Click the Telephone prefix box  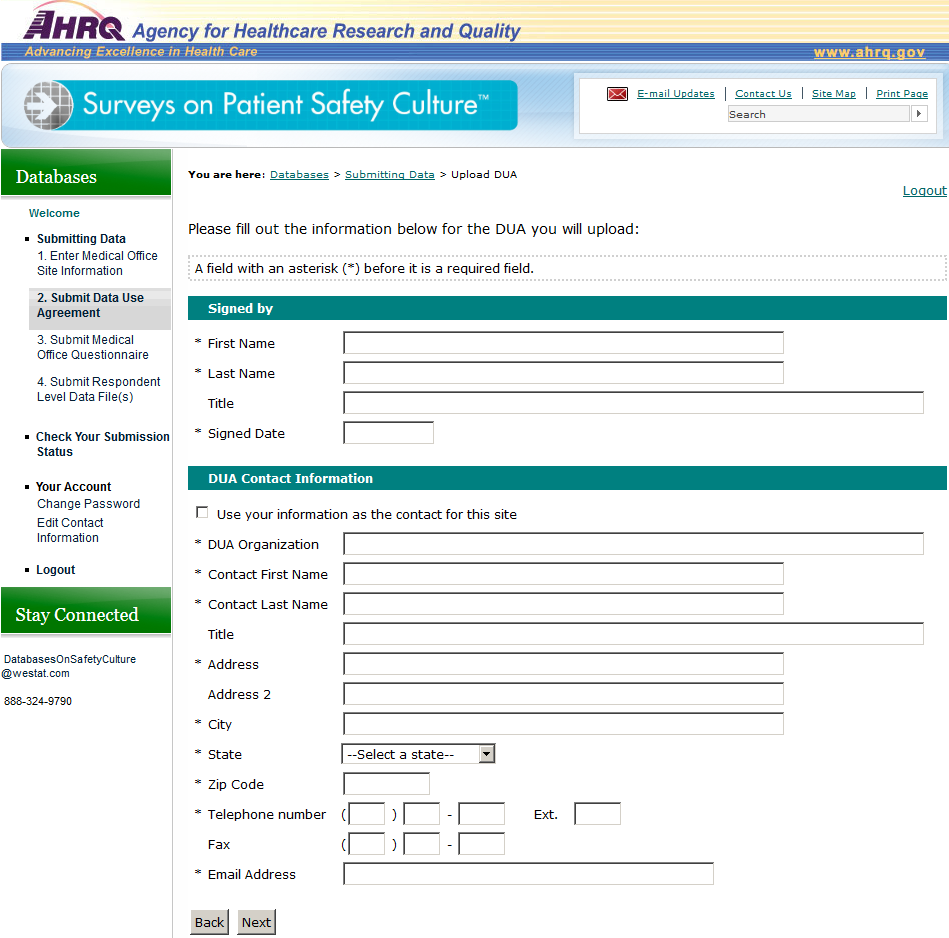[421, 814]
